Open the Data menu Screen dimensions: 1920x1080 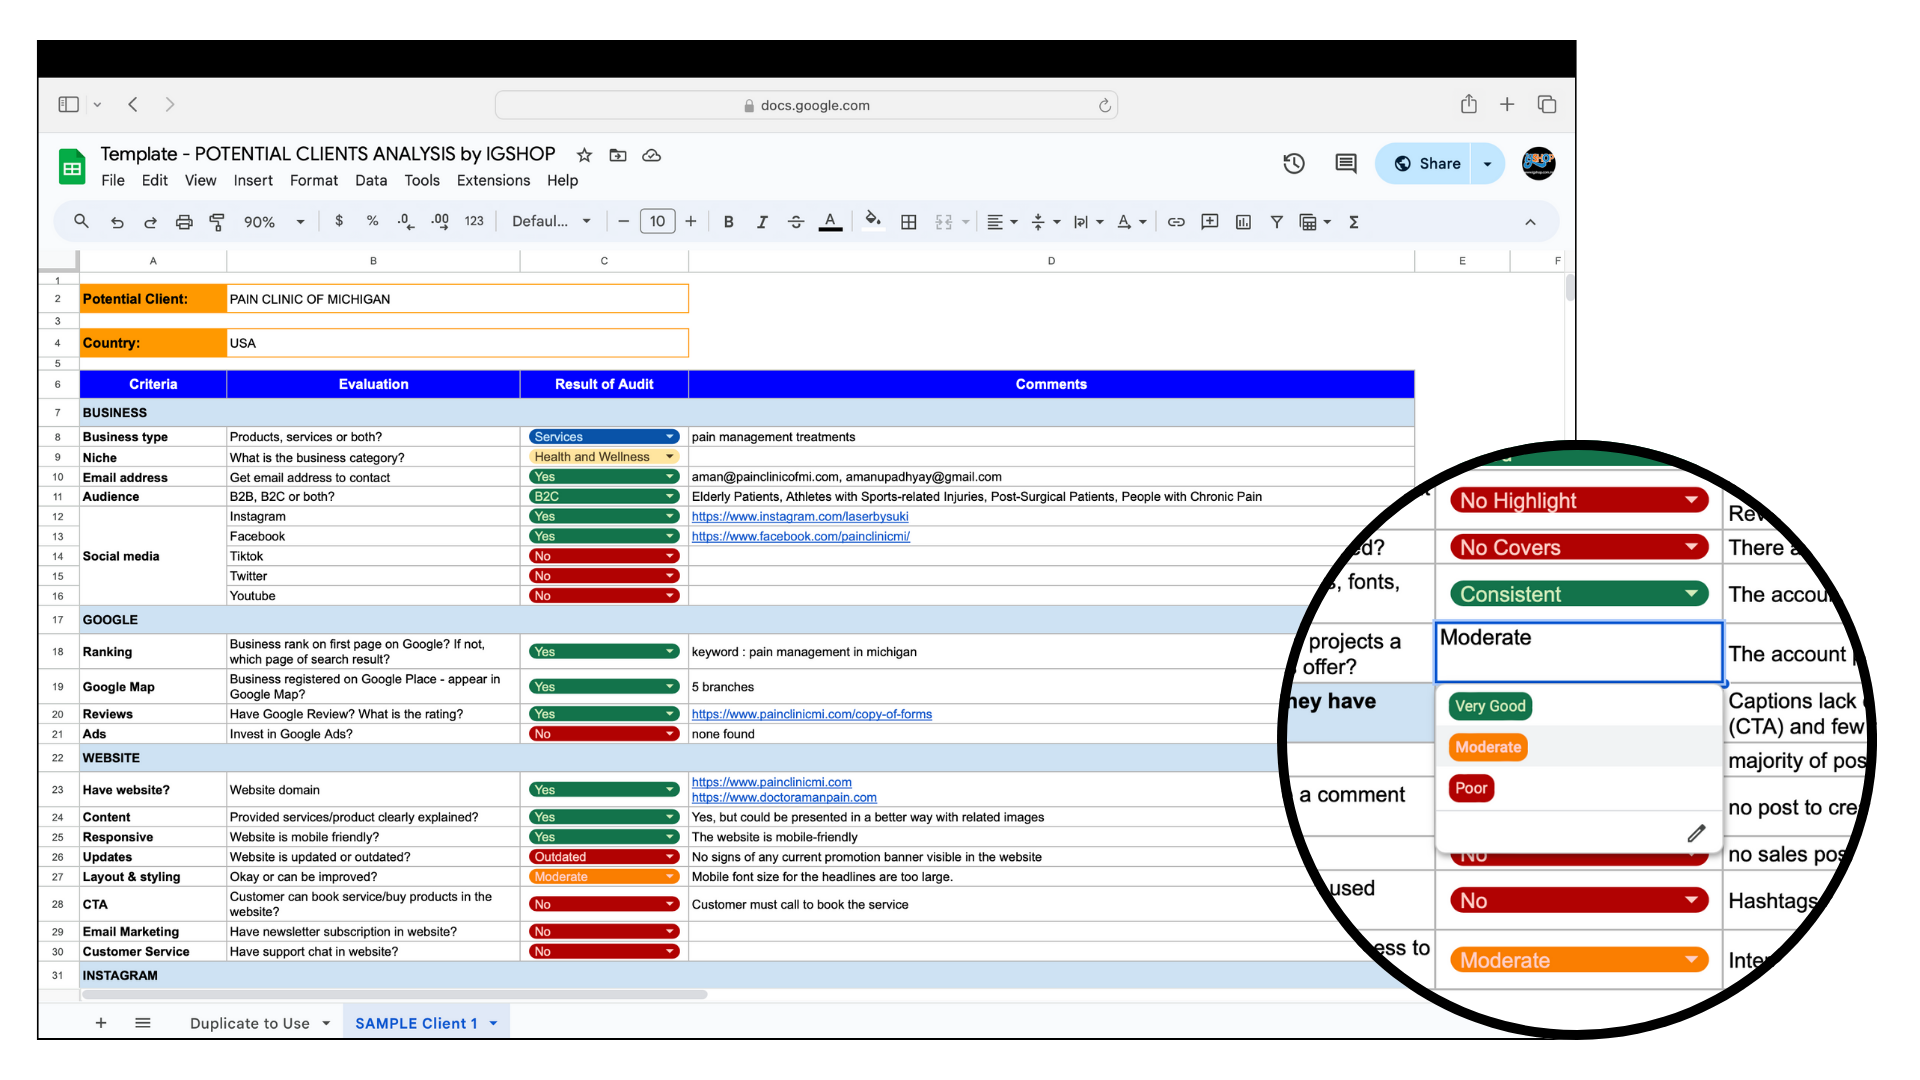(x=370, y=180)
